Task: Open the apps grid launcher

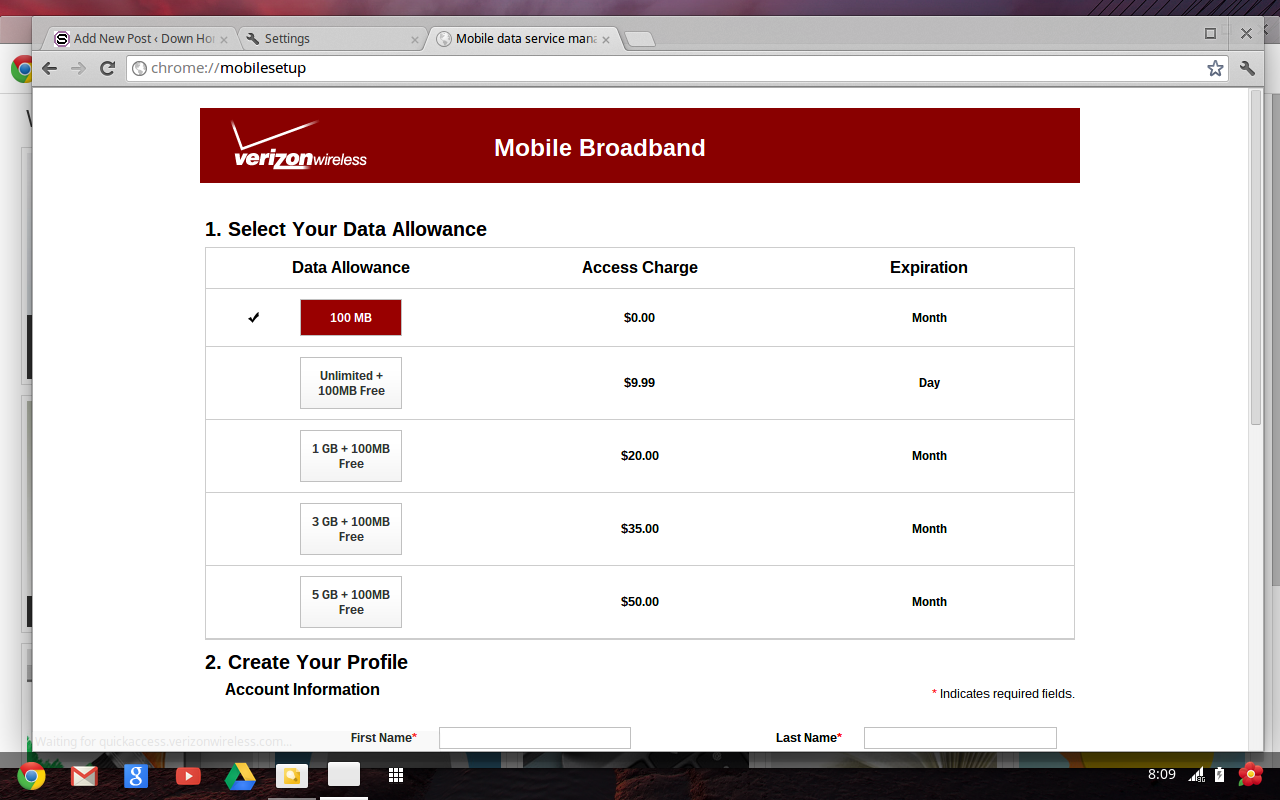Action: click(x=396, y=775)
